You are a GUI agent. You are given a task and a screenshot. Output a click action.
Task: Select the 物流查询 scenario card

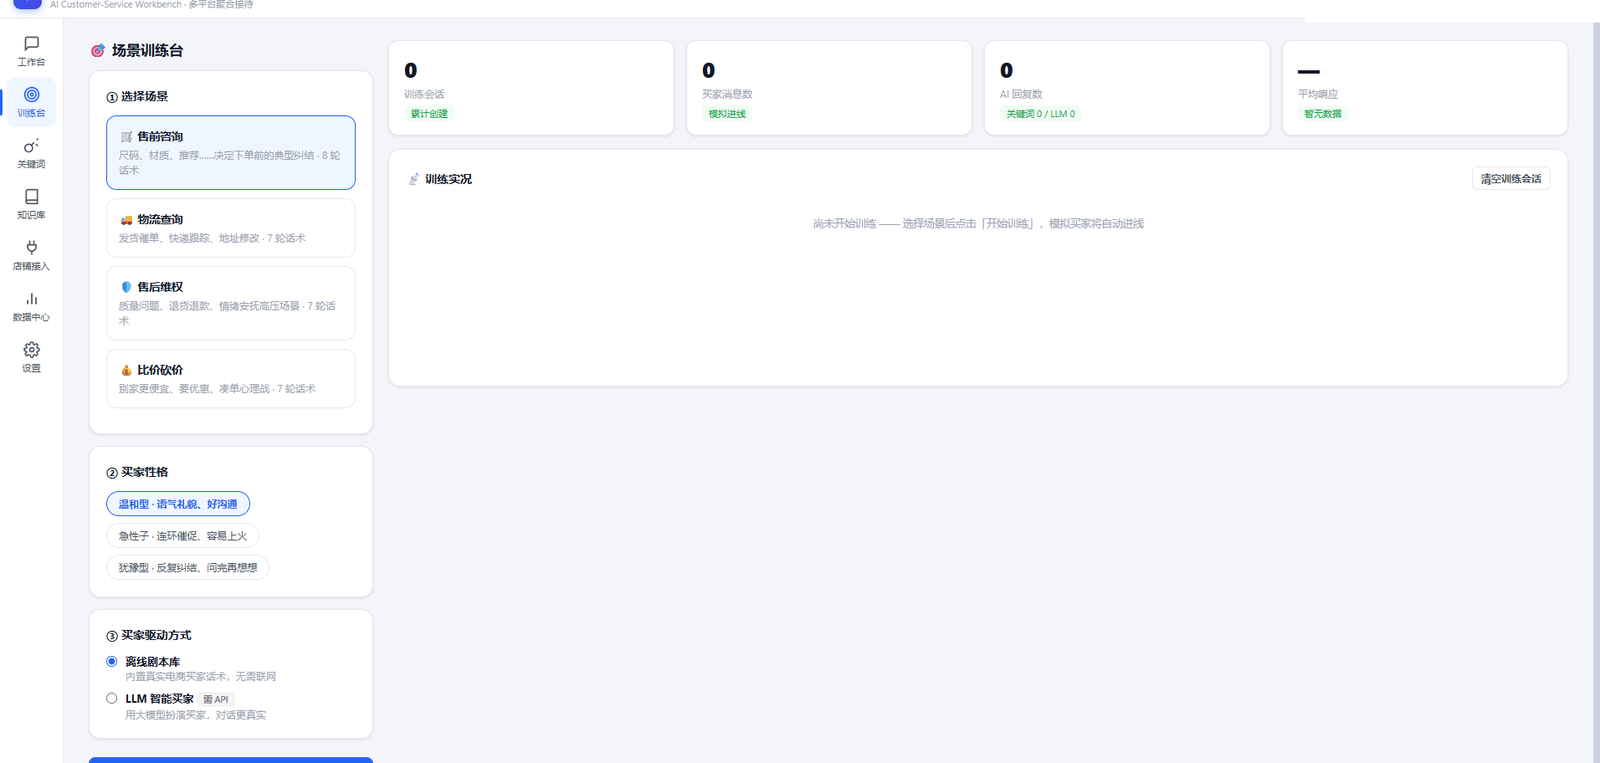pyautogui.click(x=231, y=228)
